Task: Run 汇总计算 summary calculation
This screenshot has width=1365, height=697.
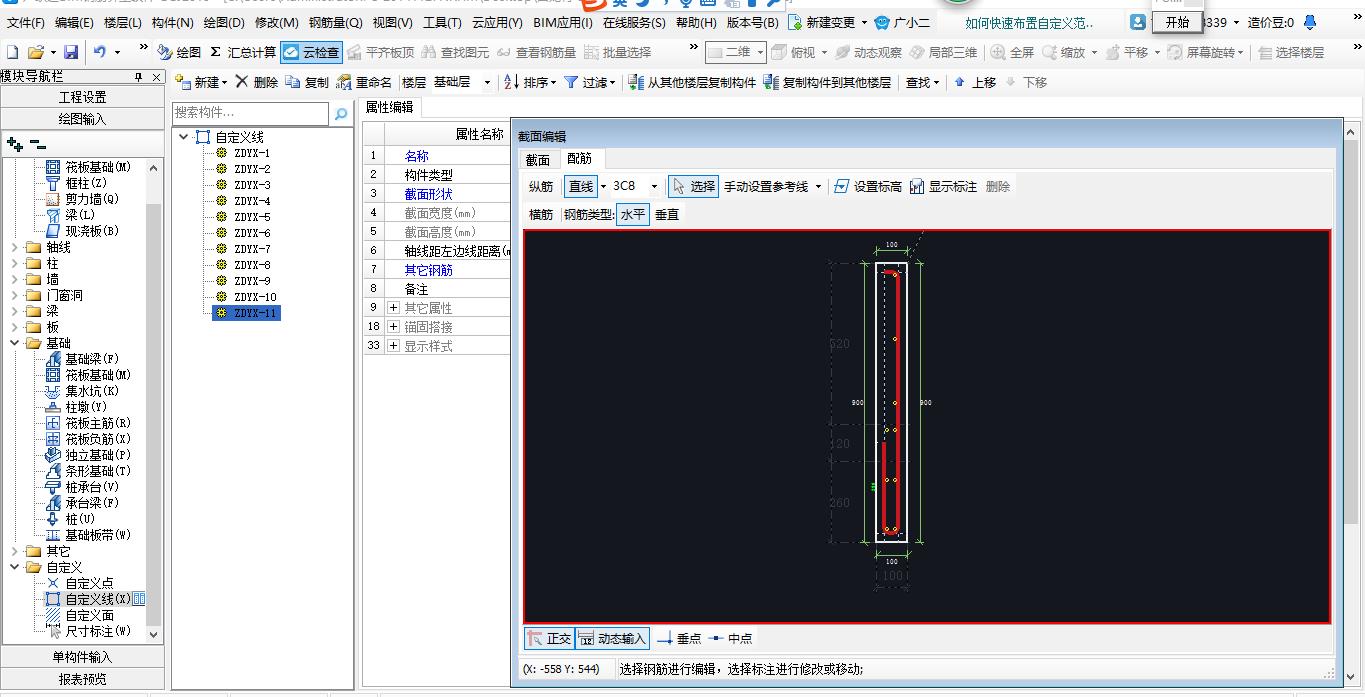Action: (243, 52)
